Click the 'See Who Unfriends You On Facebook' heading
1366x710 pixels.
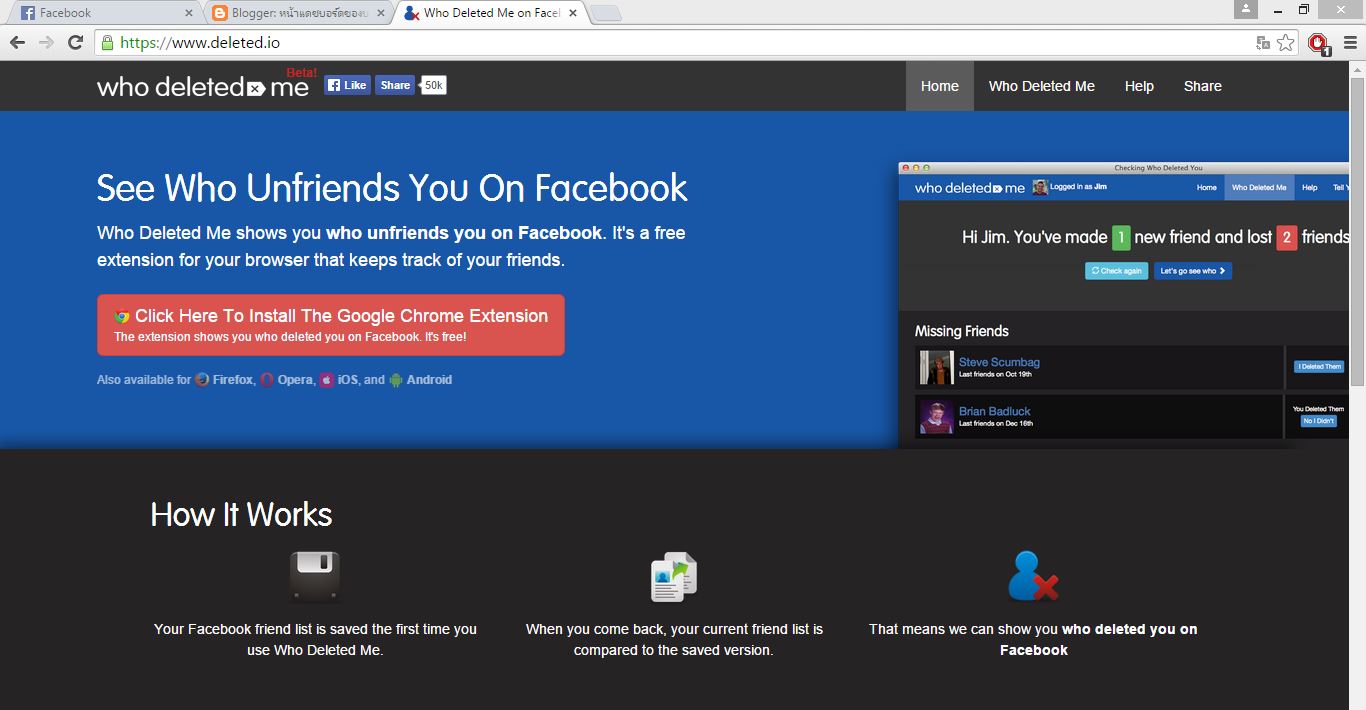pos(392,188)
